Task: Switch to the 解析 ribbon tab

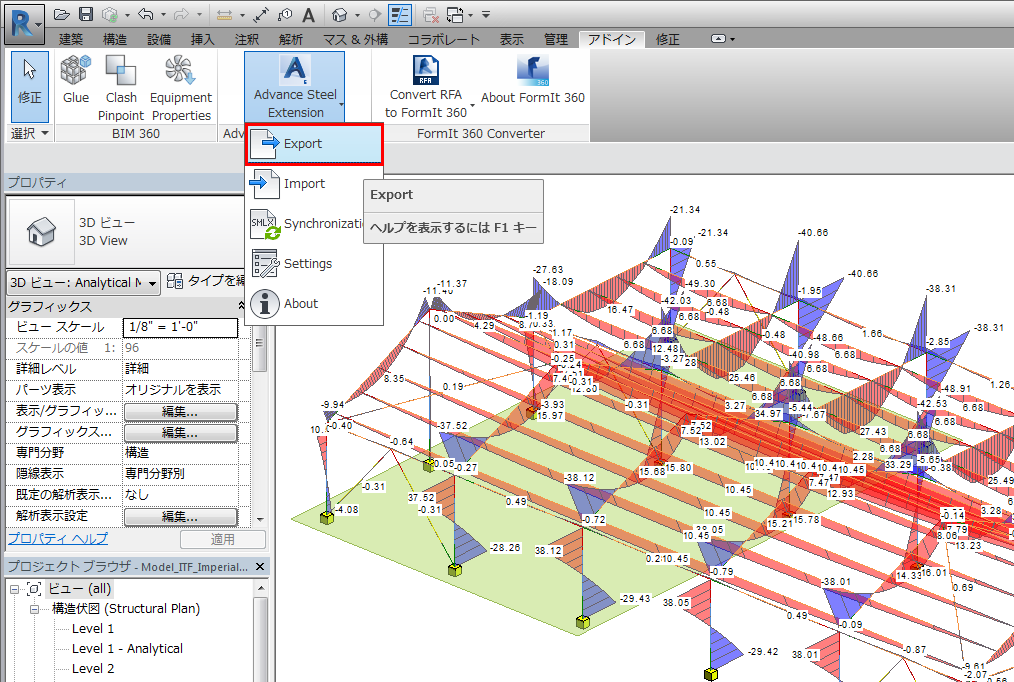Action: (x=290, y=39)
